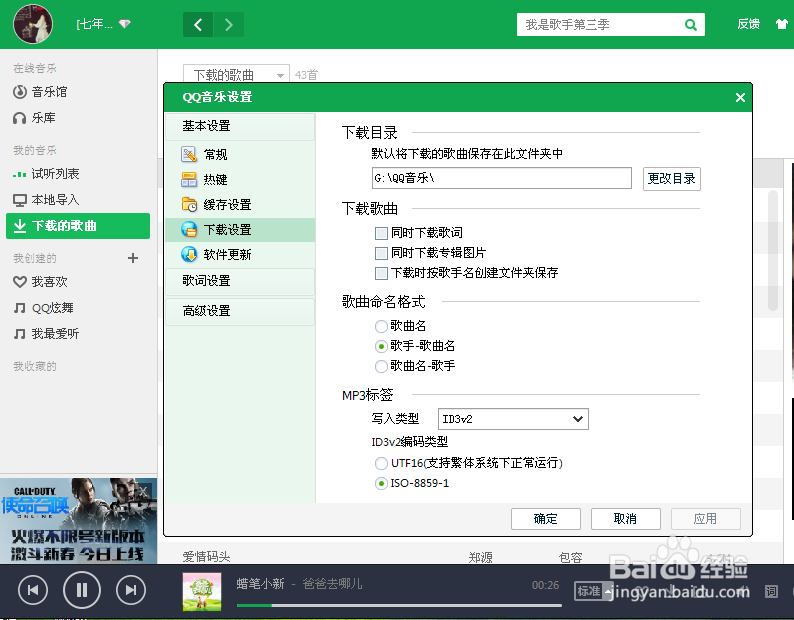Click the current song album cover
This screenshot has height=620, width=794.
click(x=202, y=591)
